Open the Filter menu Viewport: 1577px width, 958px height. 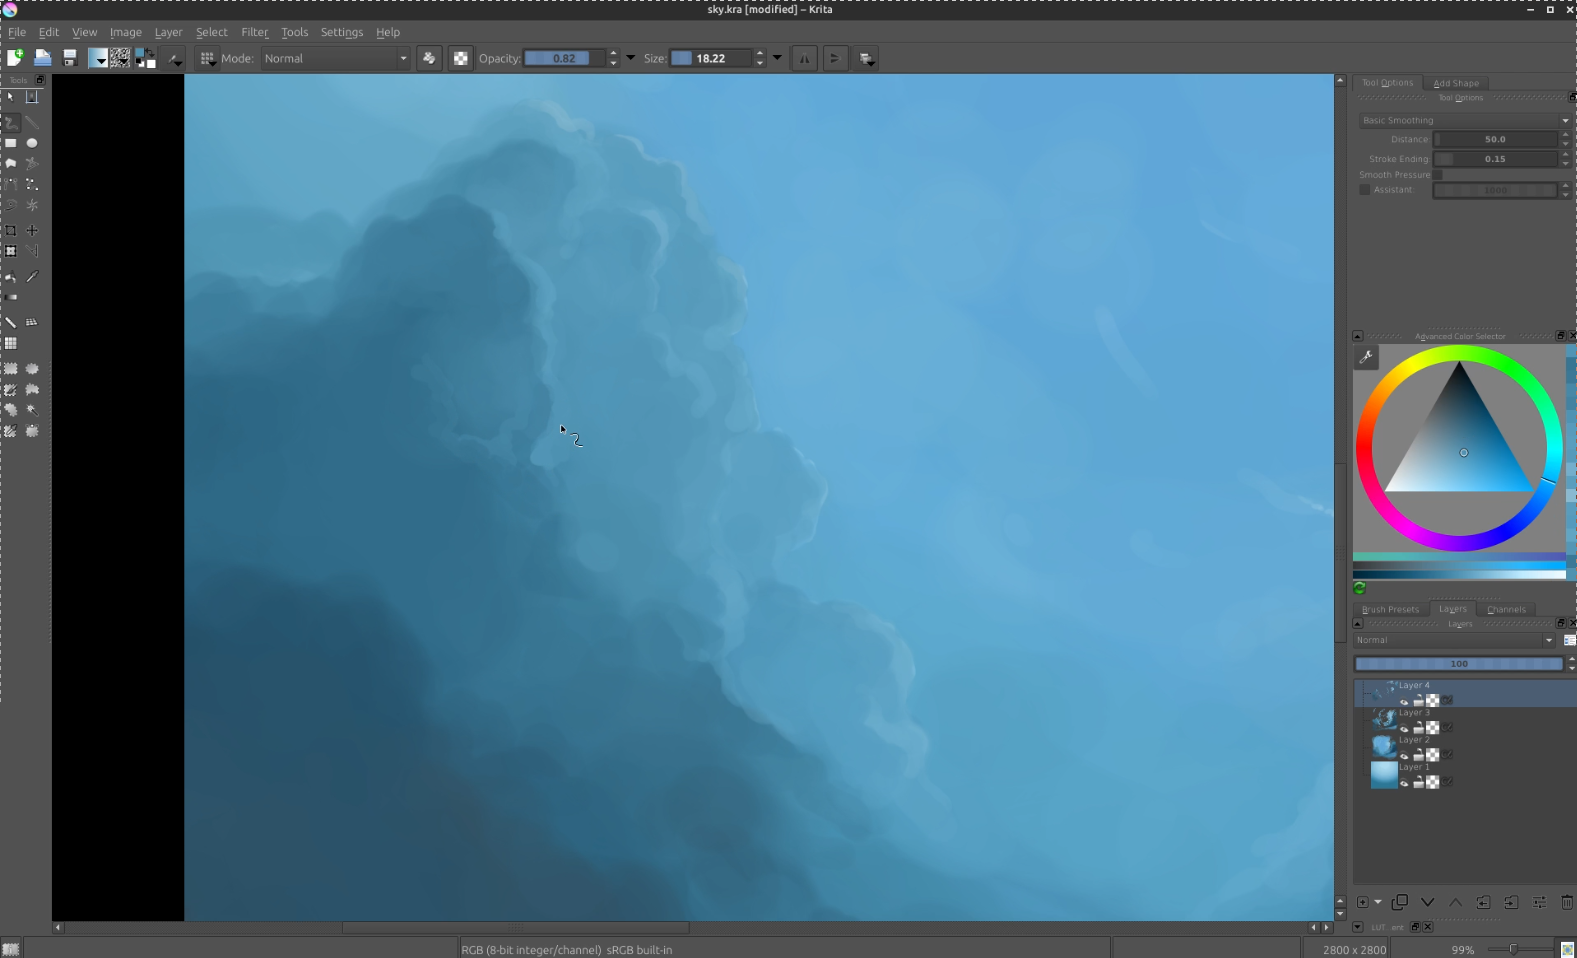[x=254, y=32]
